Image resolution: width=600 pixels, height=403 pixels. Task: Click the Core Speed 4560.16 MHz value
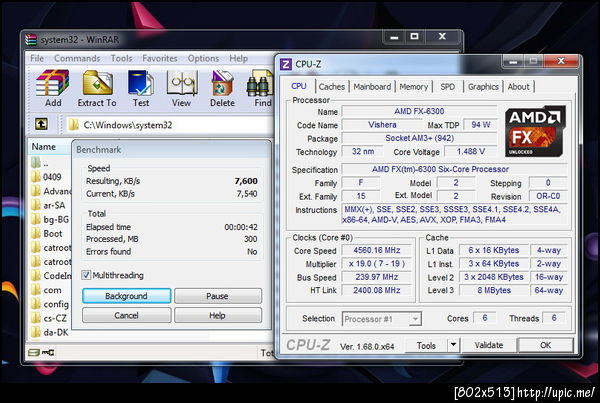377,250
